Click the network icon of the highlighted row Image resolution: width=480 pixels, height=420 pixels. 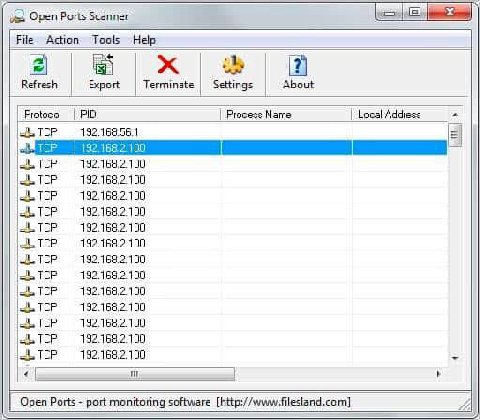click(27, 148)
